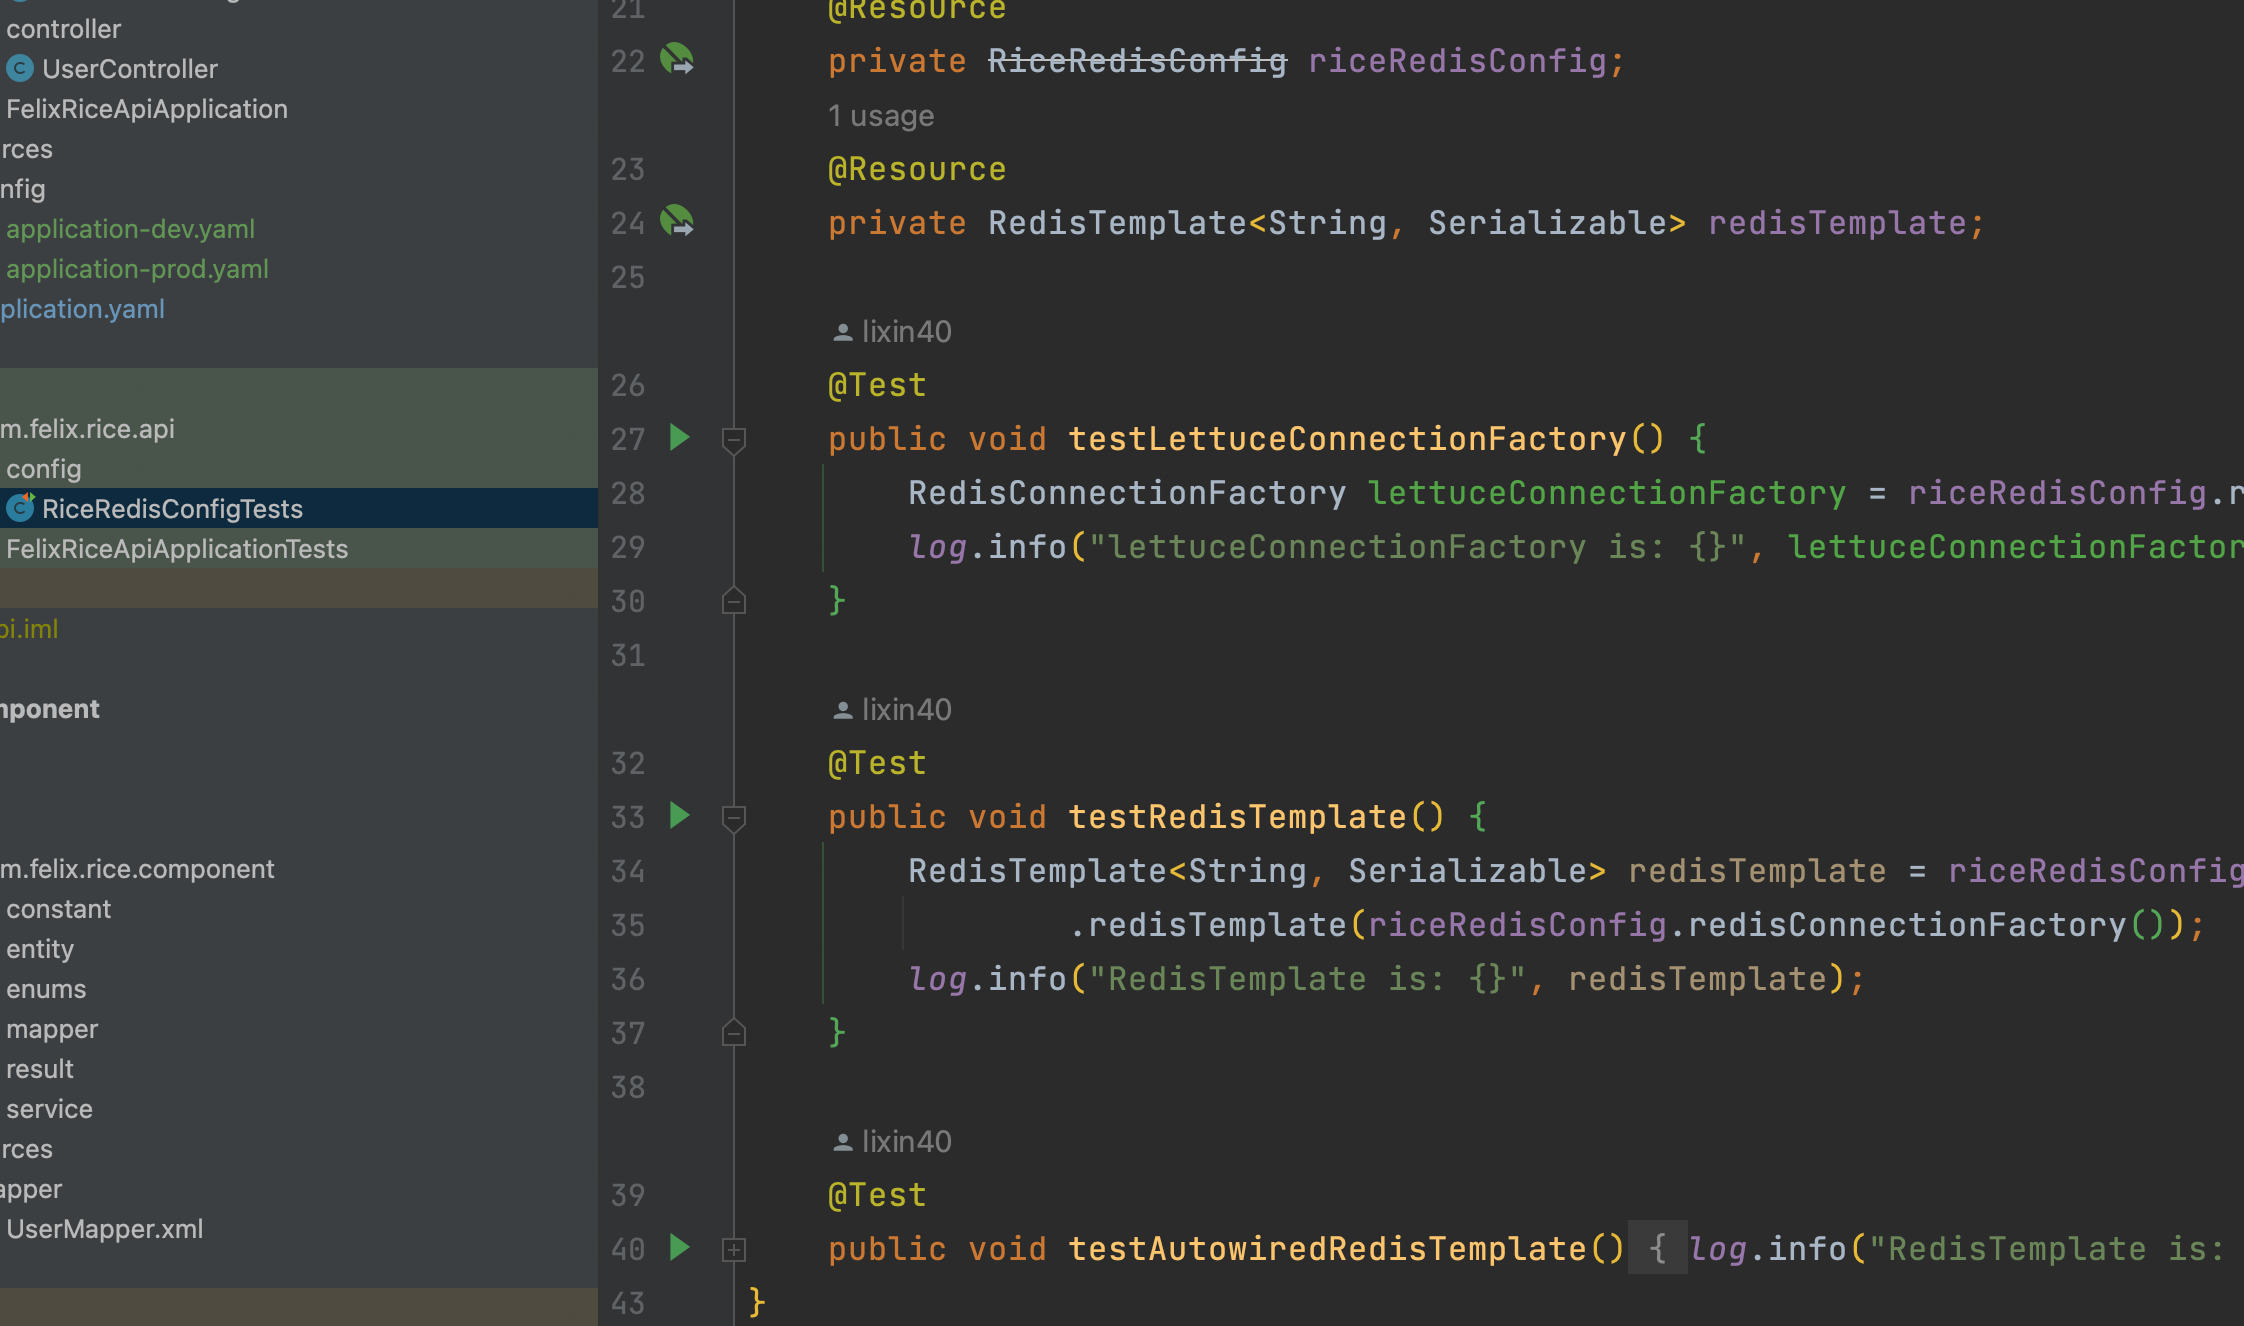2244x1326 pixels.
Task: Click author icon above testLettuceConnectionFactory
Action: coord(842,332)
